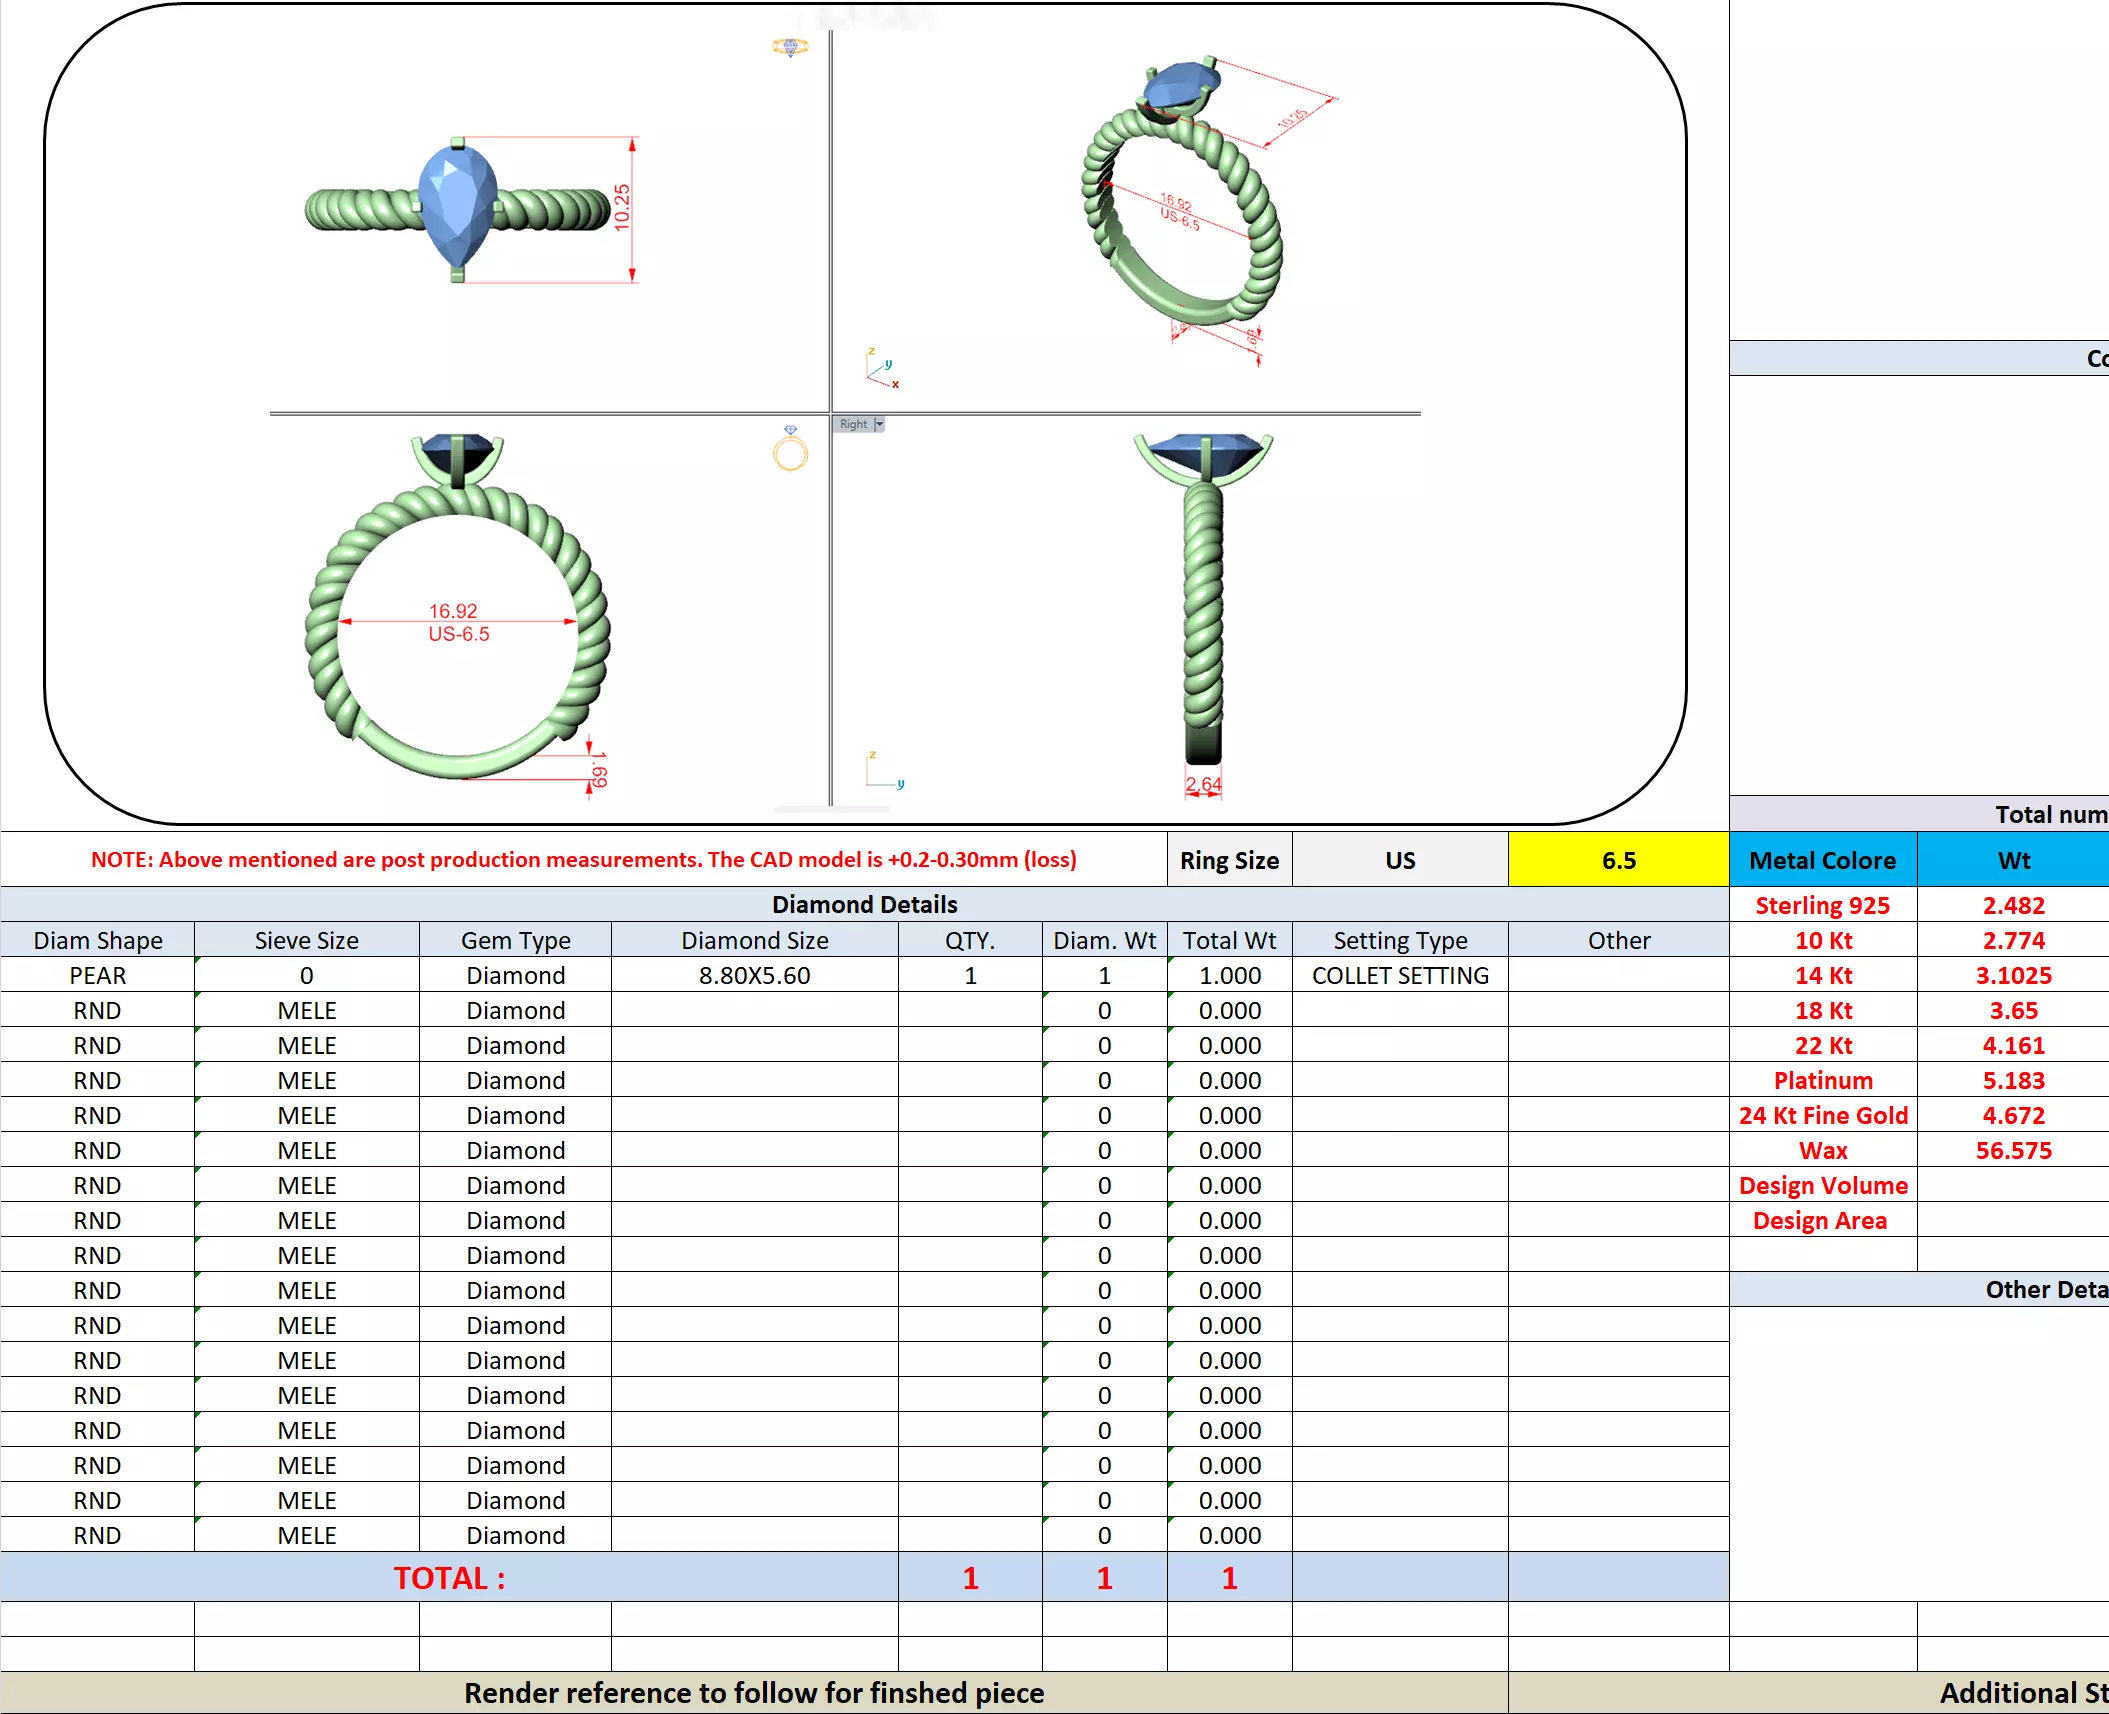Viewport: 2109px width, 1714px height.
Task: Click the COLLET SETTING cell
Action: pyautogui.click(x=1399, y=975)
